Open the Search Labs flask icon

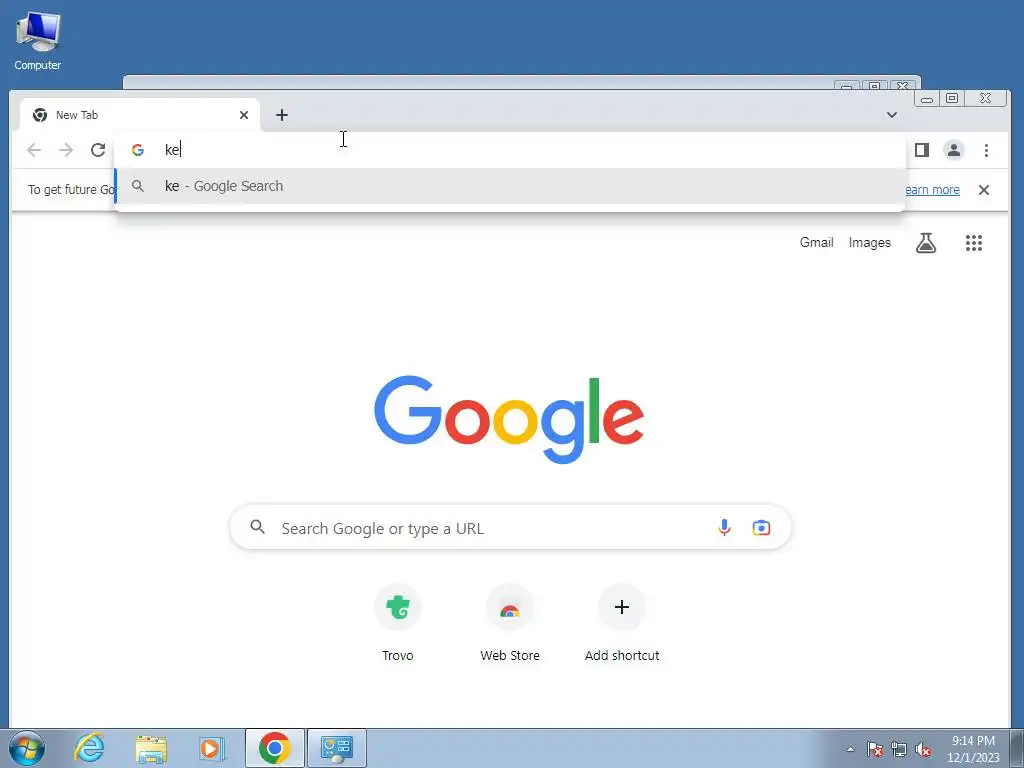click(925, 243)
